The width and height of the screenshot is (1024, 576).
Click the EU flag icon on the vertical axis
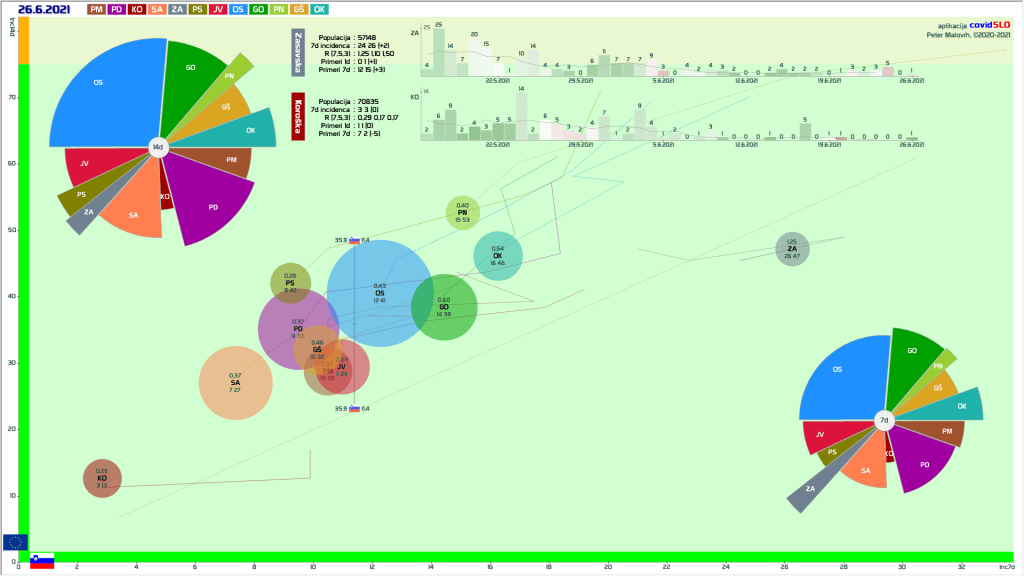pos(15,542)
